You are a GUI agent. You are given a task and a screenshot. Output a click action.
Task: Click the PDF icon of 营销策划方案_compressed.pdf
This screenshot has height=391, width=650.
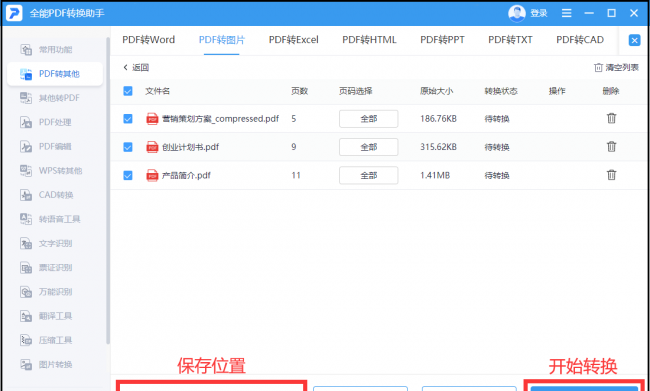point(153,119)
